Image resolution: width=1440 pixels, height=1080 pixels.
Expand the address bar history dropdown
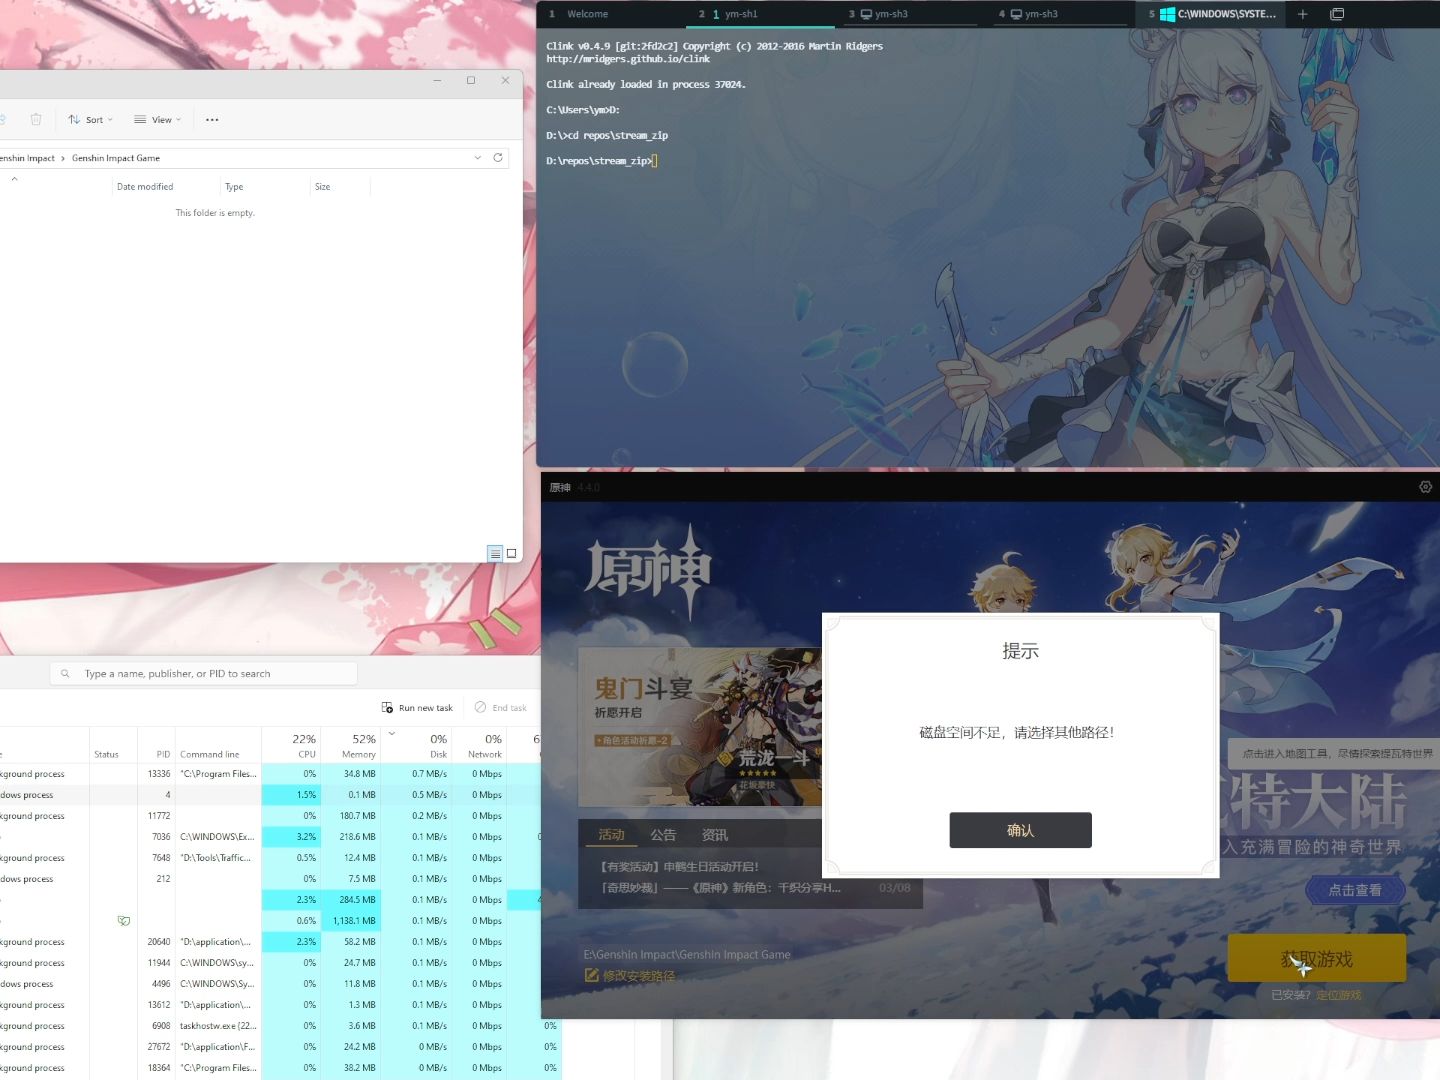click(477, 158)
